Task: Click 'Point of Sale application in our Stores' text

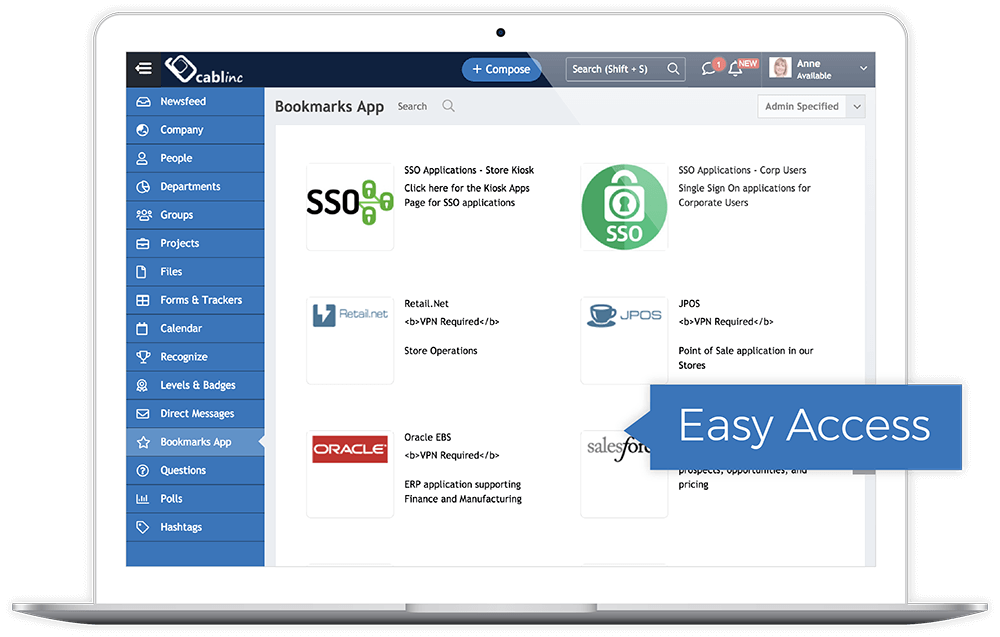Action: 746,358
